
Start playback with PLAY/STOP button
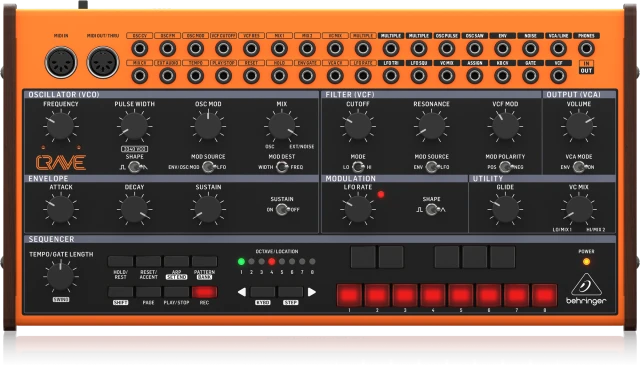click(x=176, y=292)
